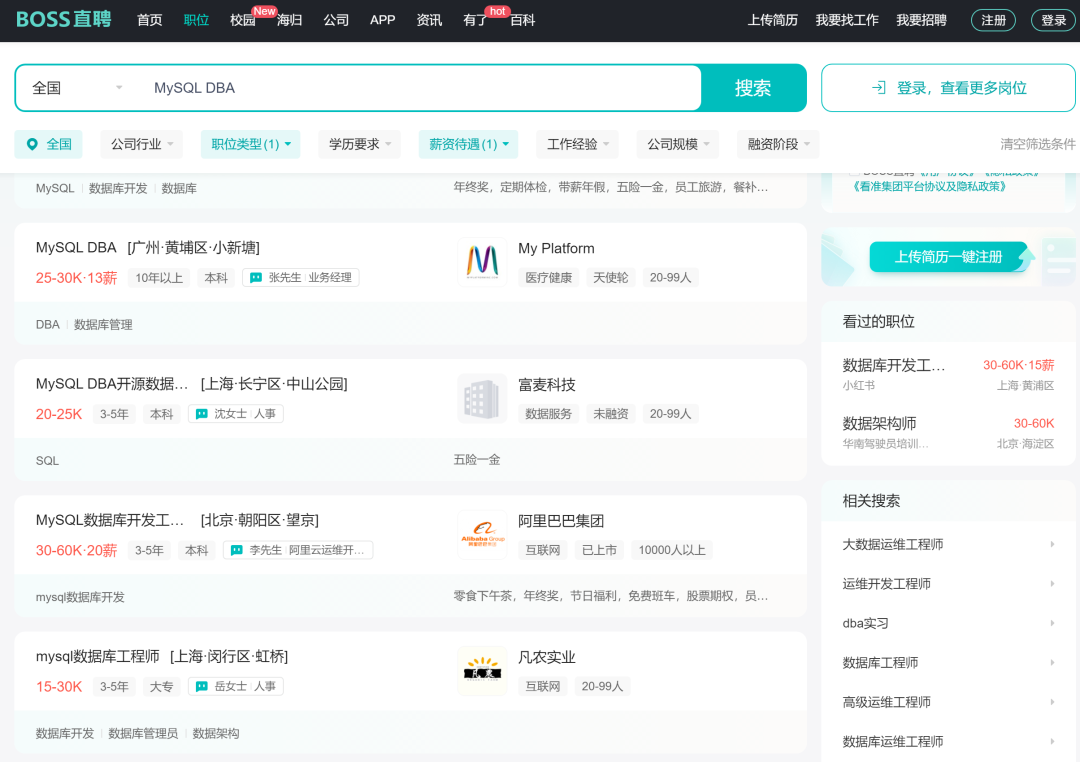Click 我要招聘 link in header
This screenshot has width=1080, height=762.
pyautogui.click(x=921, y=20)
